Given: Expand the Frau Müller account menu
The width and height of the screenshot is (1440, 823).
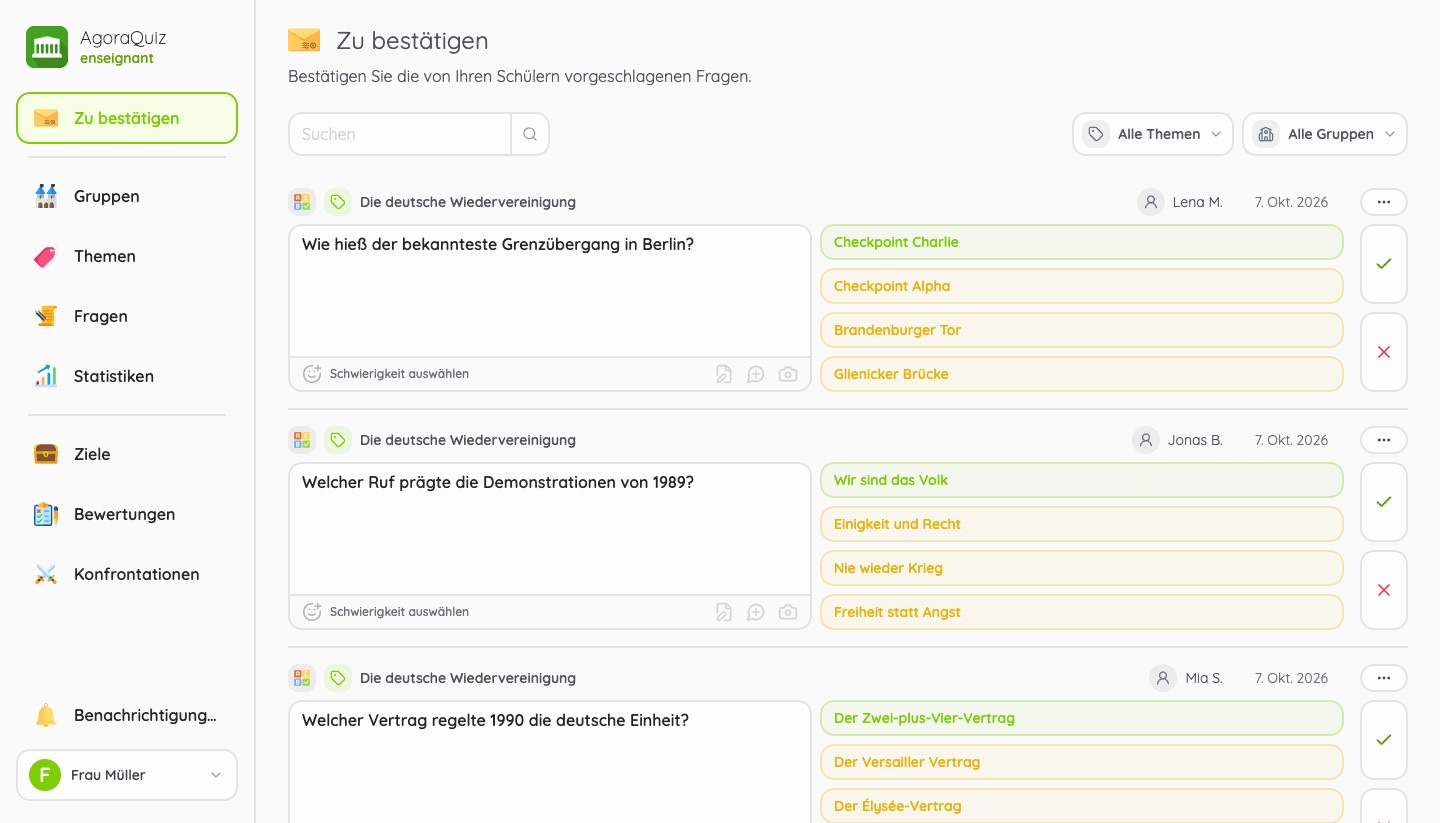Looking at the screenshot, I should click(127, 775).
